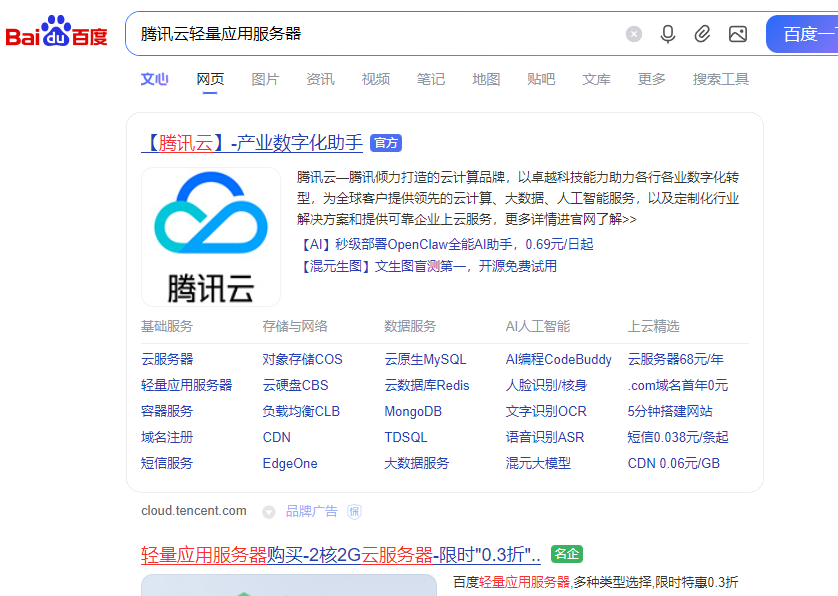The width and height of the screenshot is (838, 596).
Task: Select the 网页 tab
Action: click(210, 79)
